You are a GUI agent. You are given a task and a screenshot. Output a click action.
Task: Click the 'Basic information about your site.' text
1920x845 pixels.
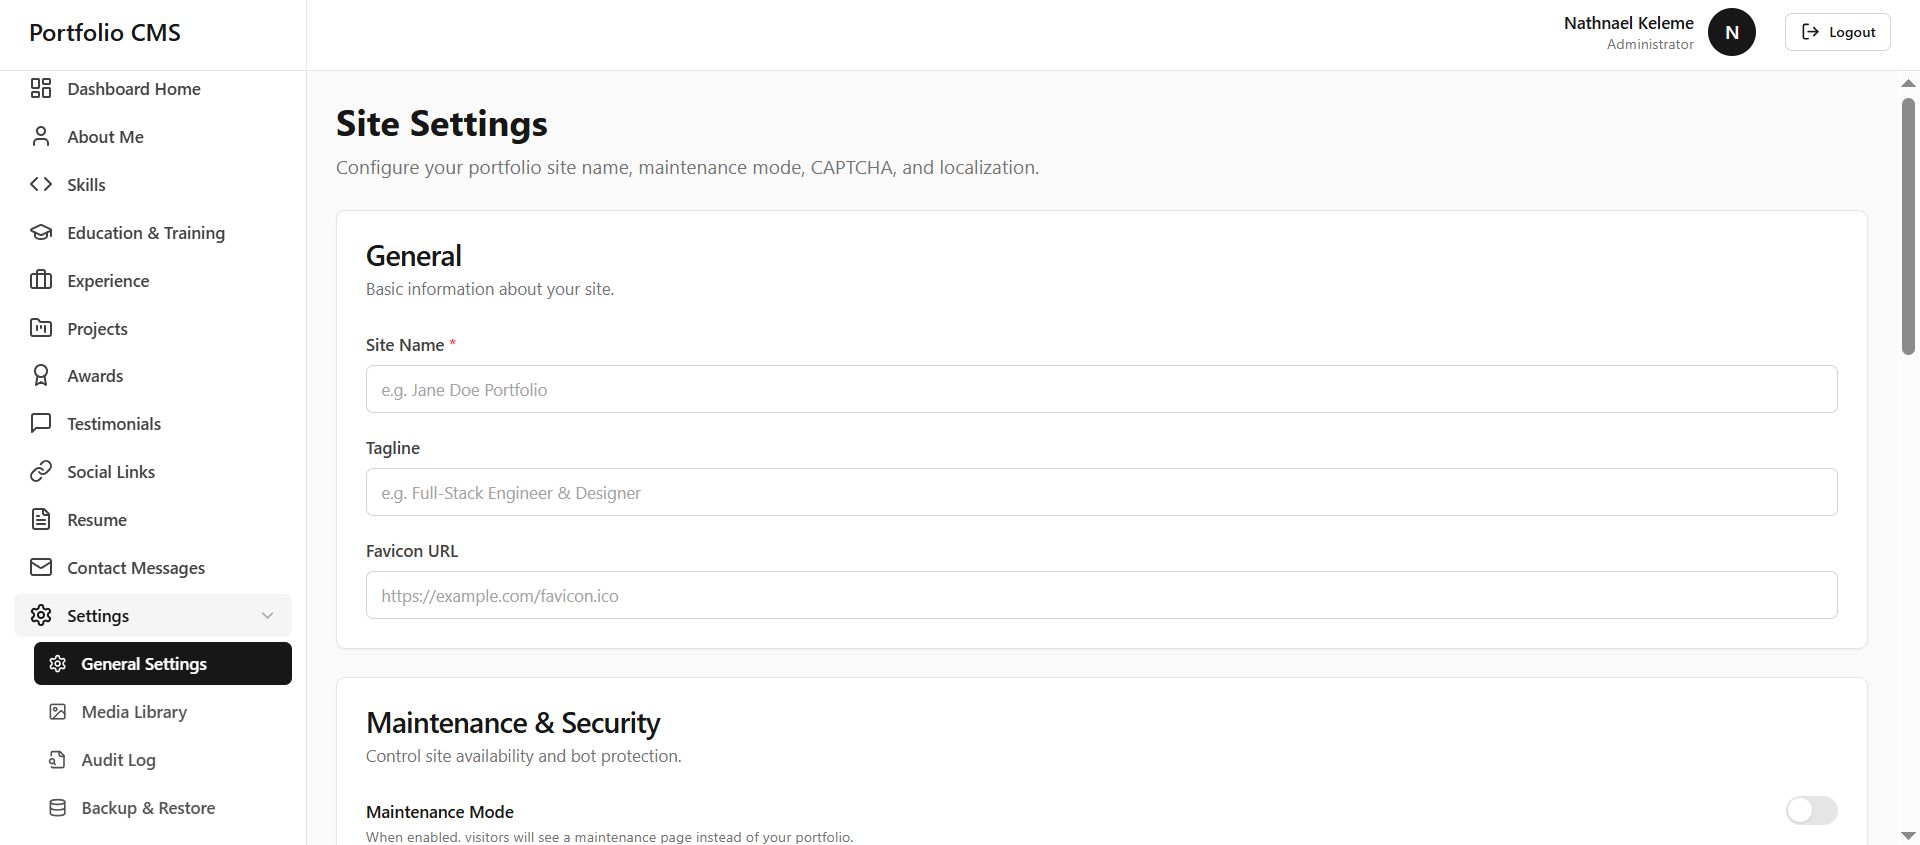(x=490, y=289)
